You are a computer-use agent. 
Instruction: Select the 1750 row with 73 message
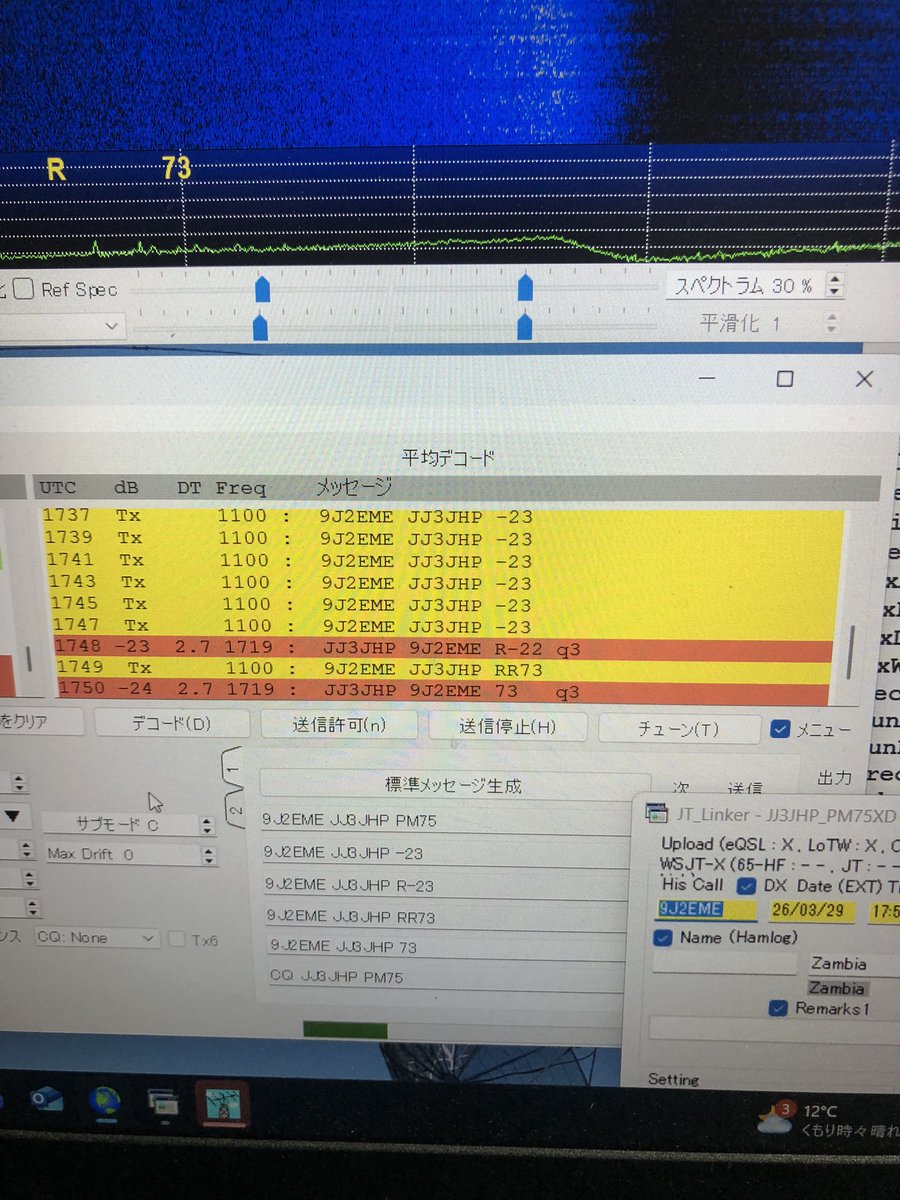point(441,691)
